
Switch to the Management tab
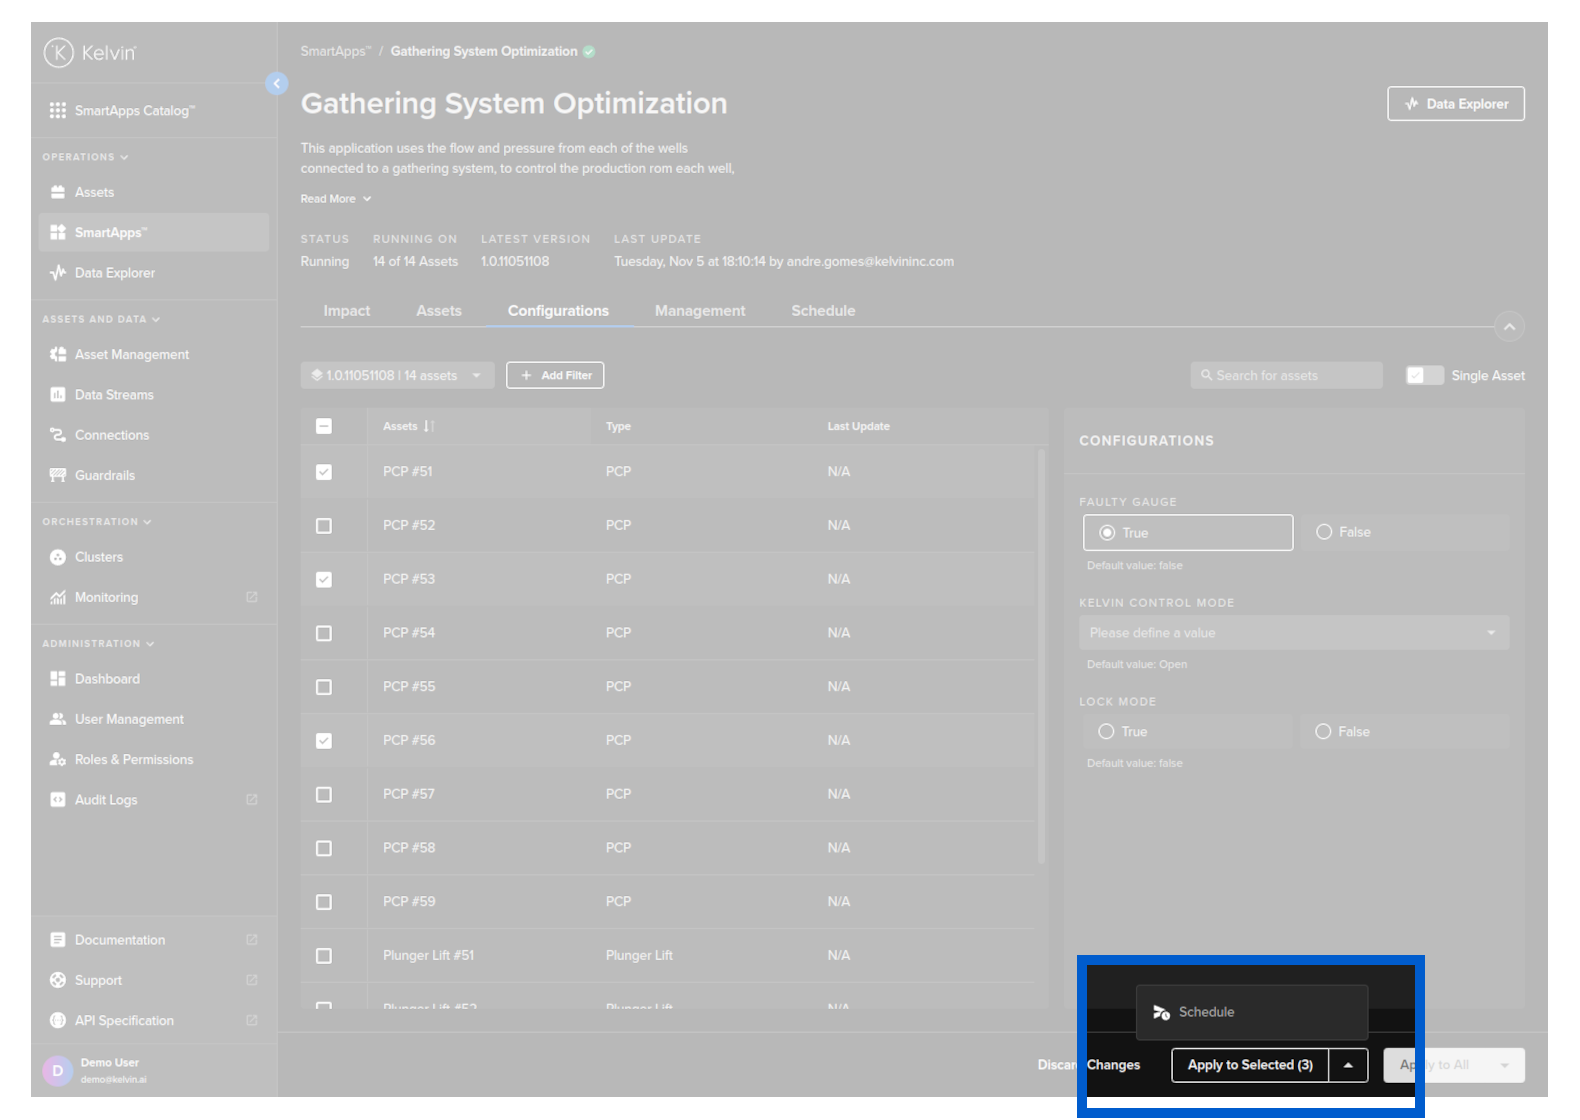[x=699, y=311]
